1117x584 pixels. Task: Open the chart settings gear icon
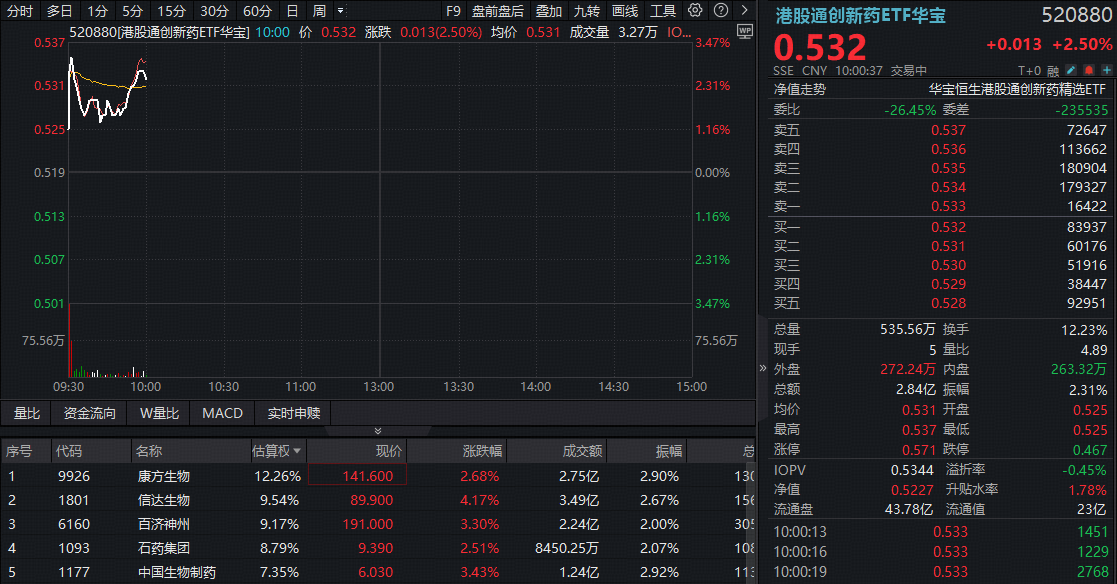pos(695,11)
